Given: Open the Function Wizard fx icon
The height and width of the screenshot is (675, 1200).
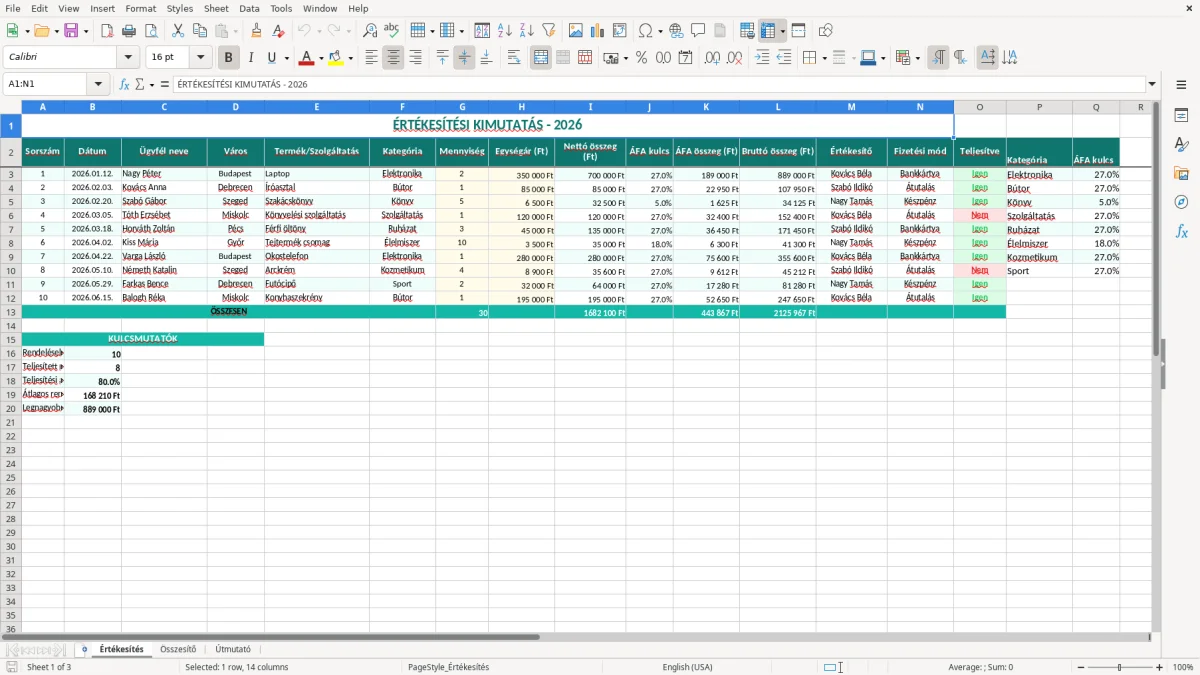Looking at the screenshot, I should pyautogui.click(x=124, y=85).
